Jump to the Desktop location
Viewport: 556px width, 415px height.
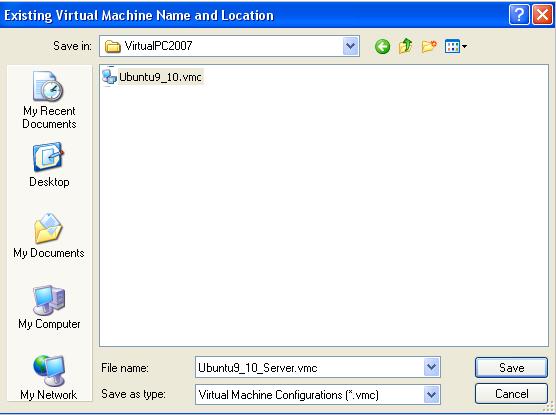[x=49, y=165]
